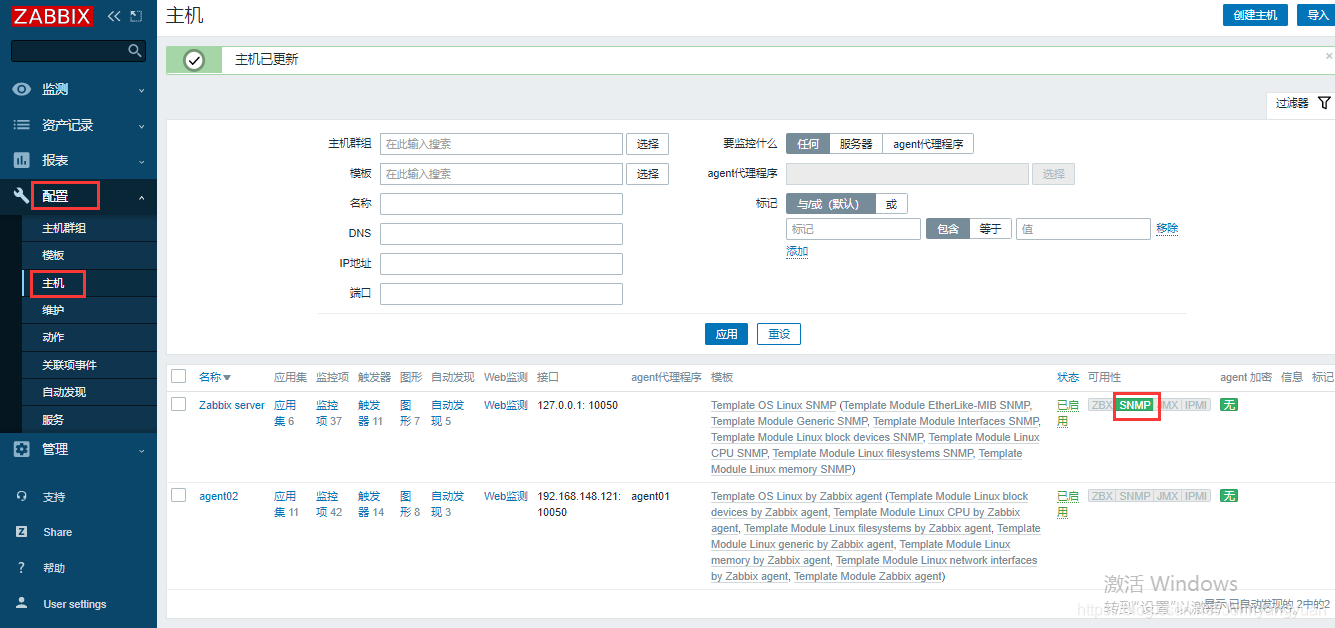1335x628 pixels.
Task: Click ZBX availability badge for agent02
Action: click(x=1101, y=496)
